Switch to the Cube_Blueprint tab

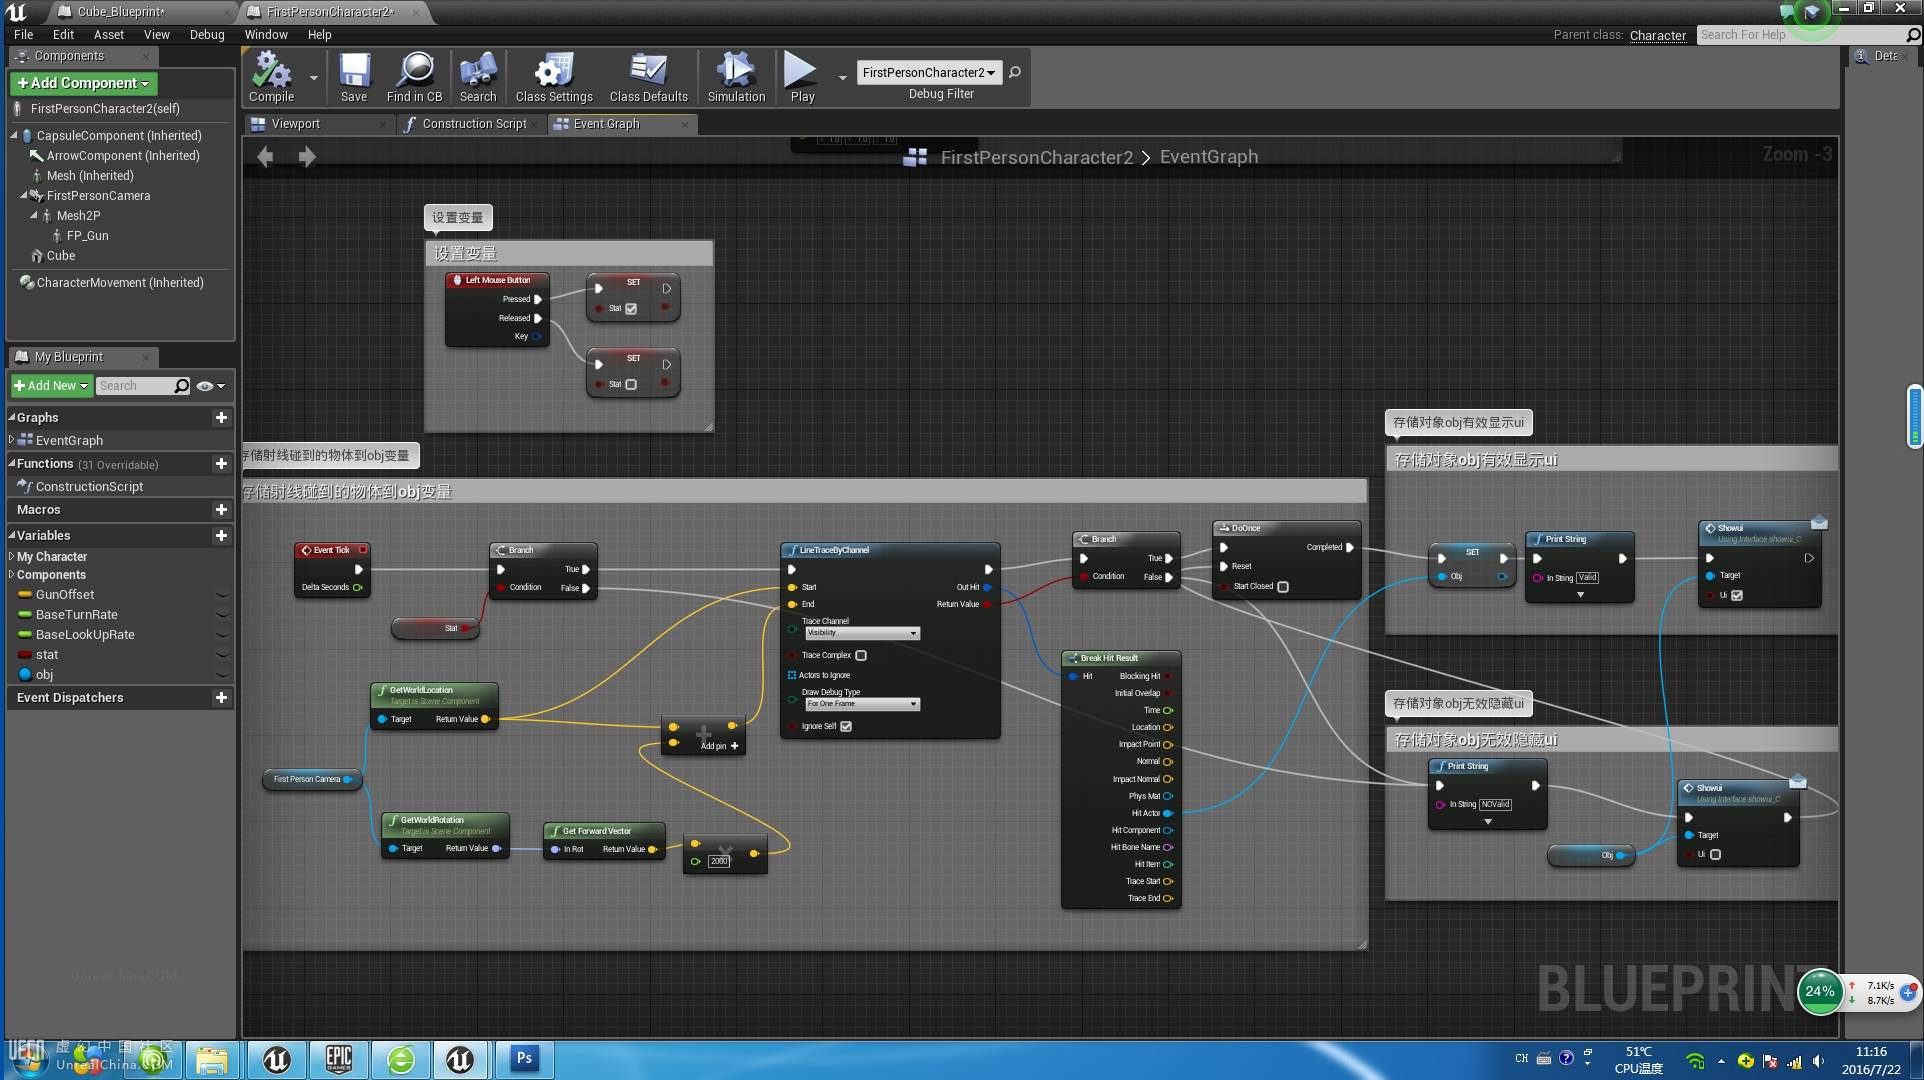click(121, 12)
